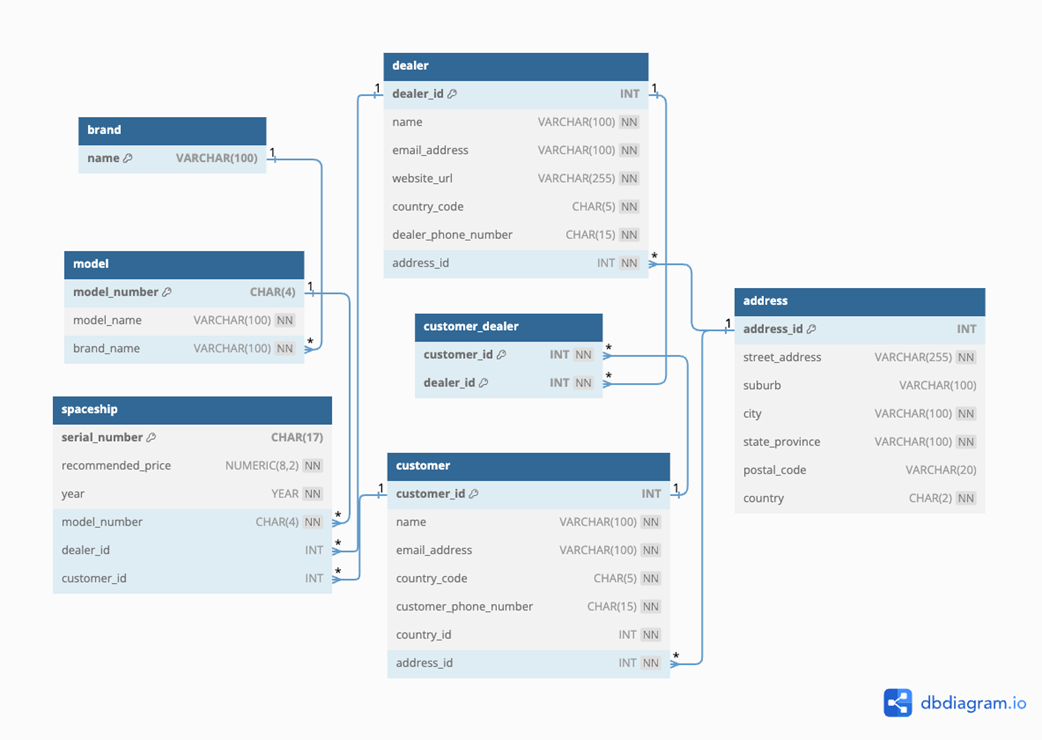This screenshot has height=740, width=1042.
Task: Click the asterisk marker beside spaceship model_number
Action: pos(337,516)
